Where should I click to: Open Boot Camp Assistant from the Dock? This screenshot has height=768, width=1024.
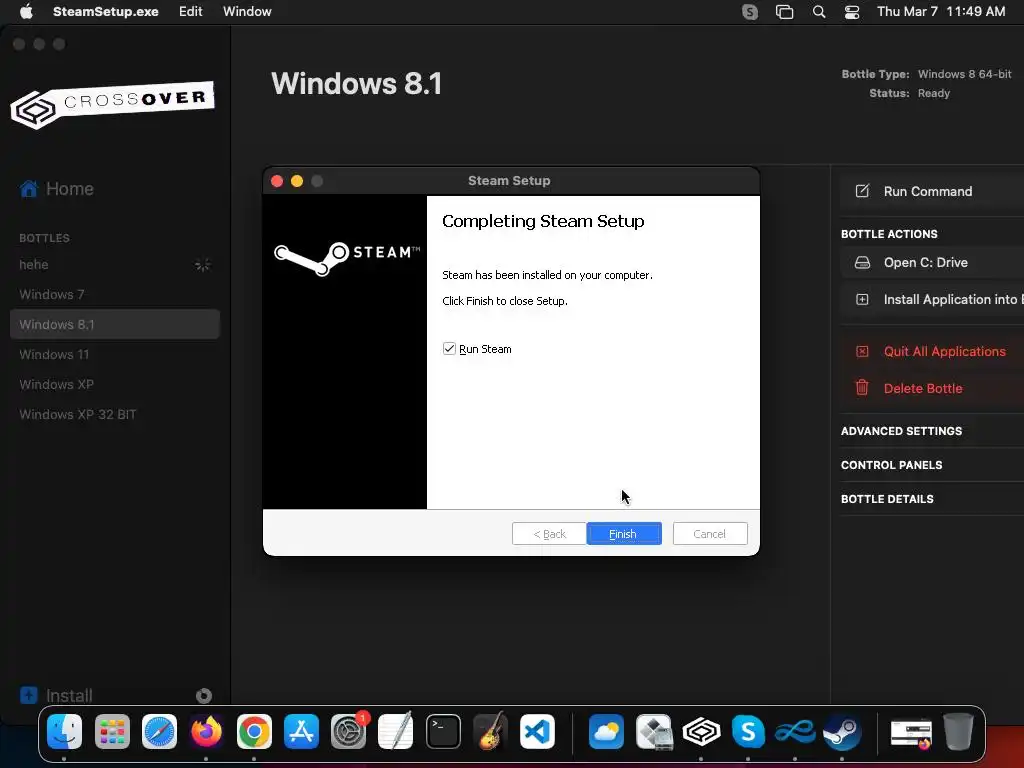pos(654,731)
